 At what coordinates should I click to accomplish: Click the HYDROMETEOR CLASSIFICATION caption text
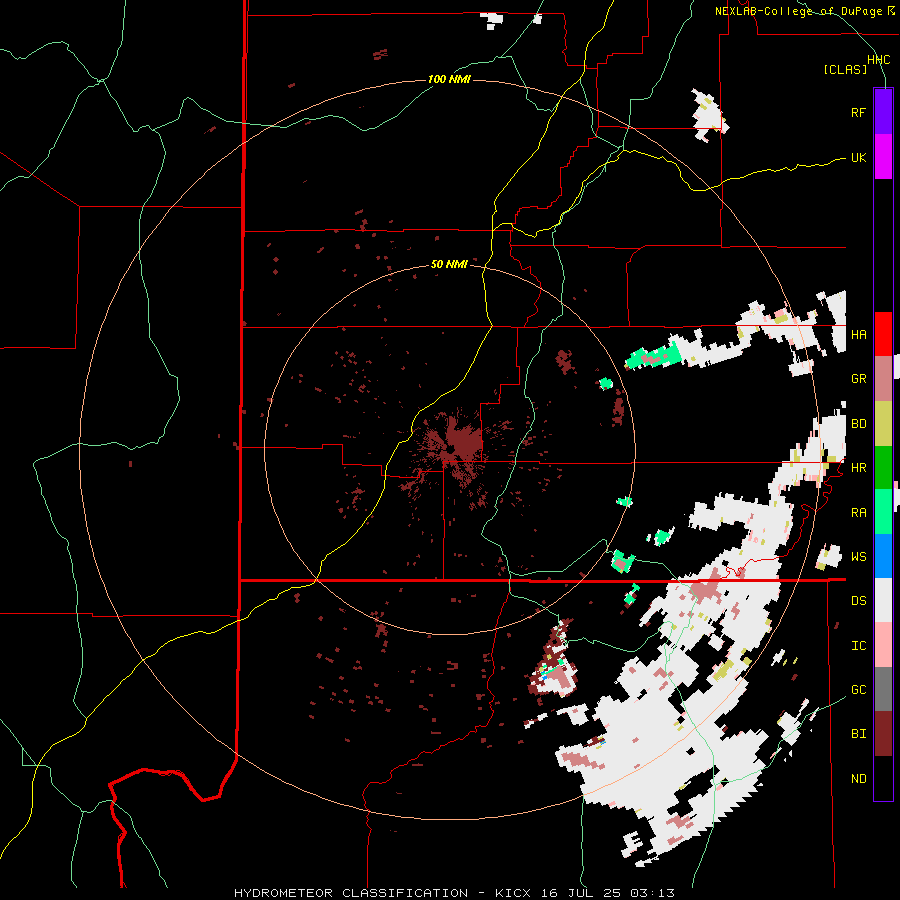351,893
